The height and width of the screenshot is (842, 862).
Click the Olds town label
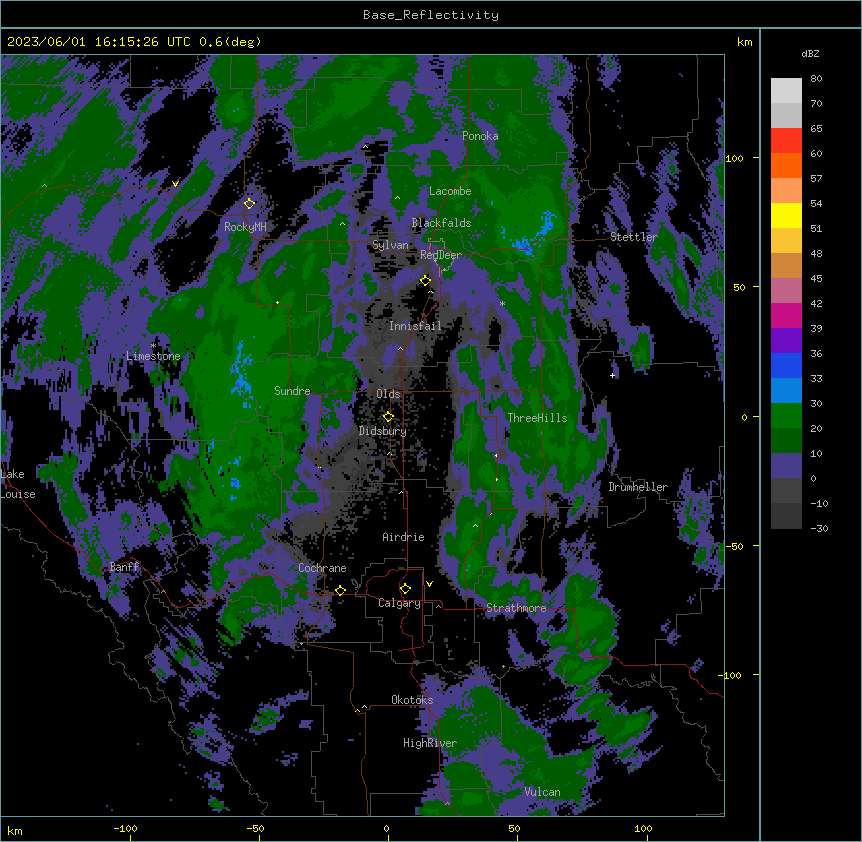coord(388,394)
